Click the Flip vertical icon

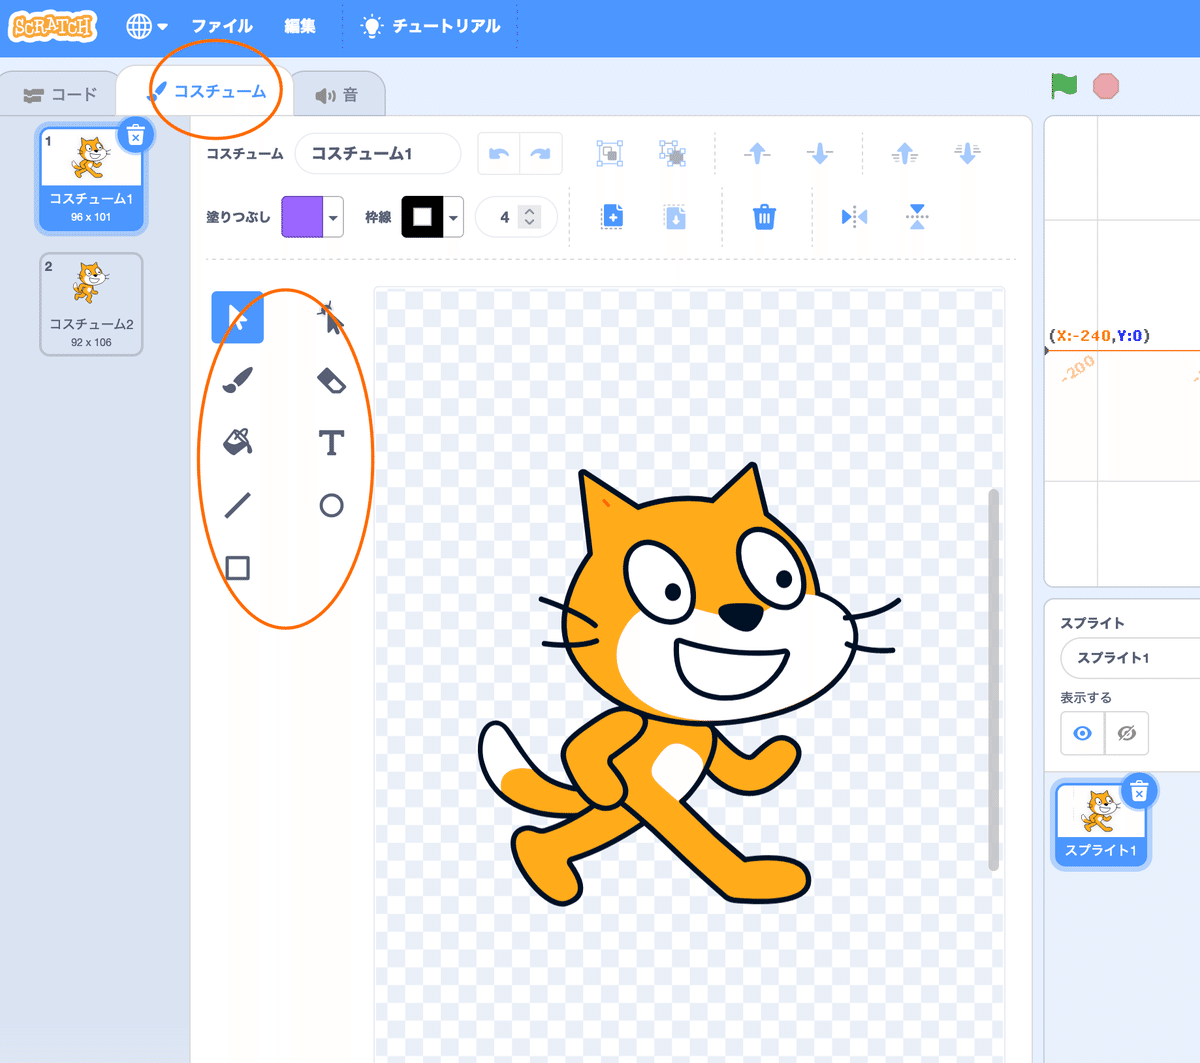917,217
